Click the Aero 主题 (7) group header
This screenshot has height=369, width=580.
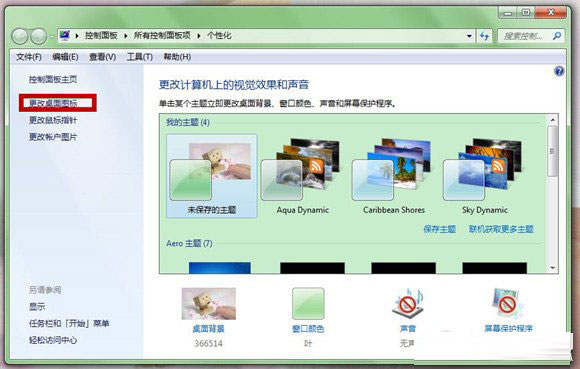189,244
